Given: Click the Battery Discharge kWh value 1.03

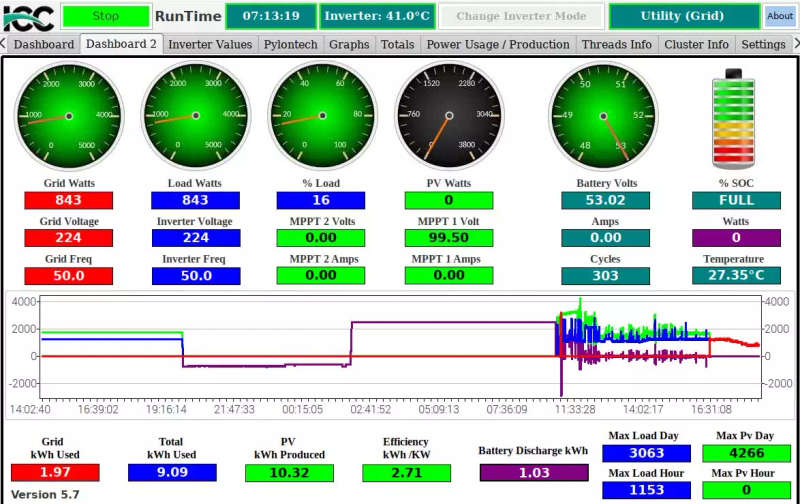Looking at the screenshot, I should pyautogui.click(x=534, y=473).
